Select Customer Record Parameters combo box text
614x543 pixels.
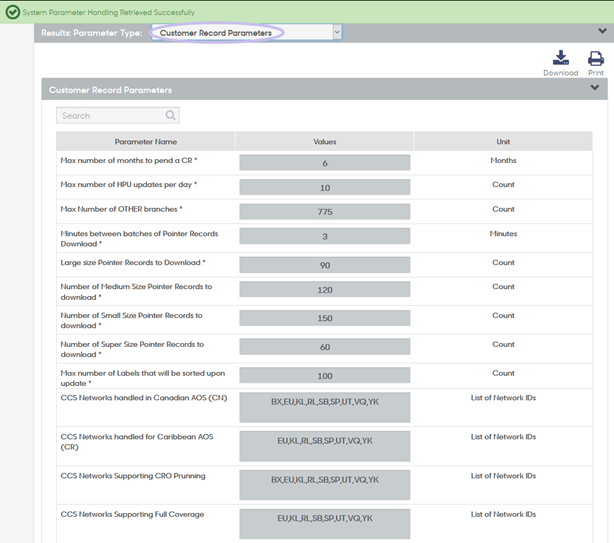pos(215,33)
